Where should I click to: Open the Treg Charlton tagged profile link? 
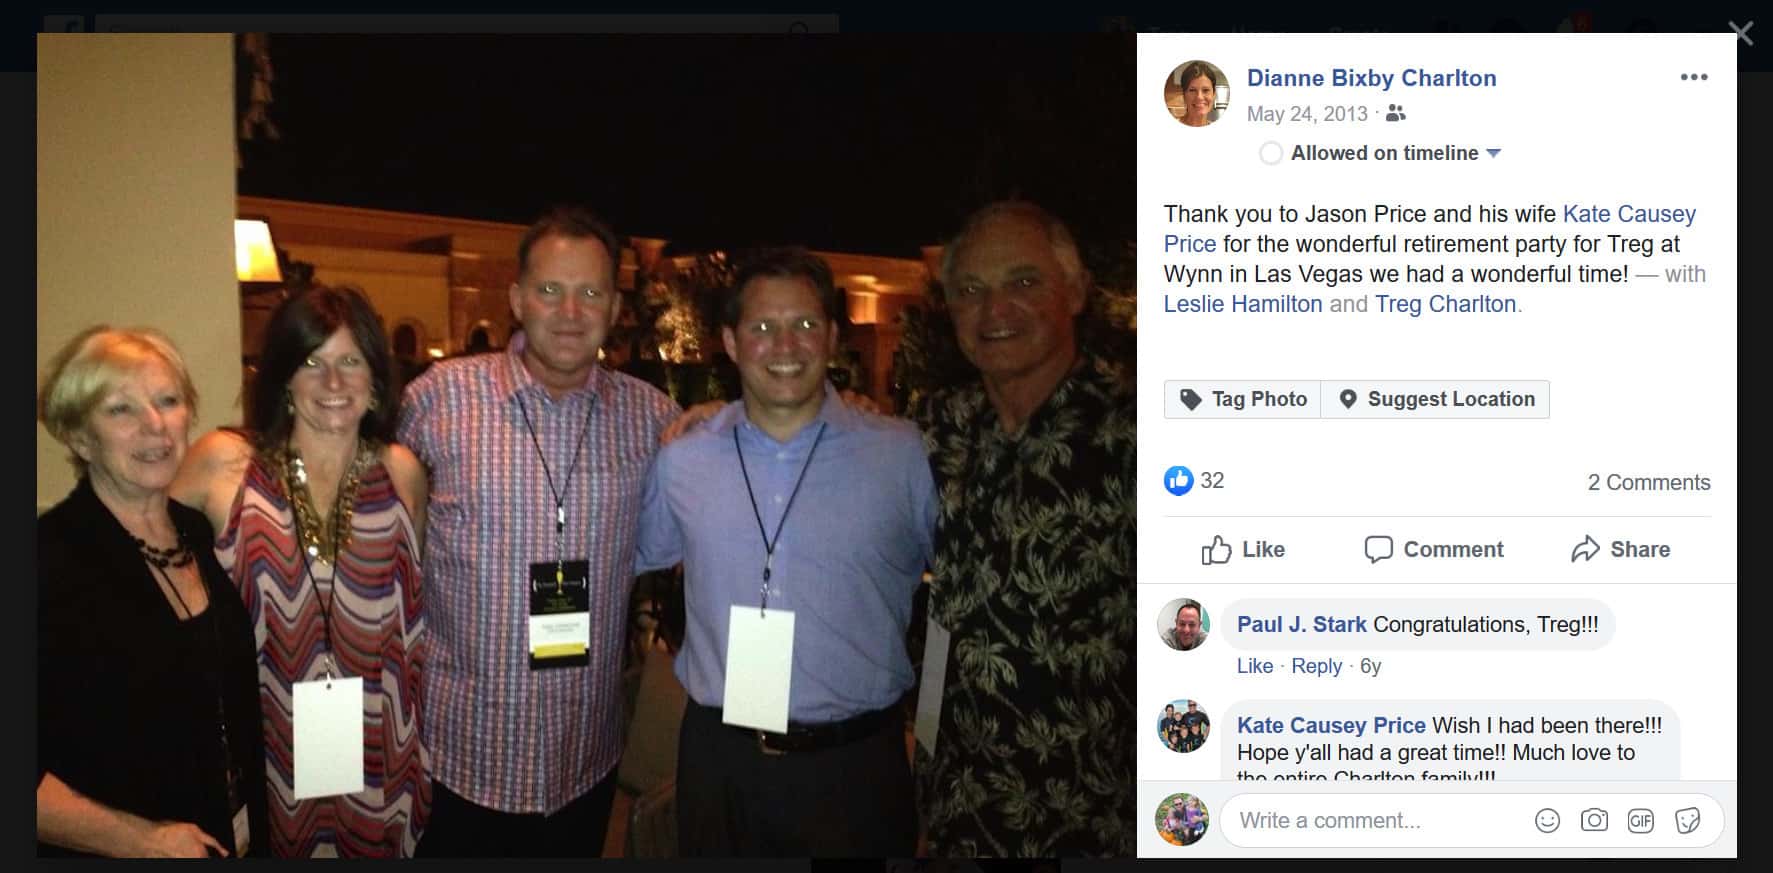pyautogui.click(x=1445, y=304)
